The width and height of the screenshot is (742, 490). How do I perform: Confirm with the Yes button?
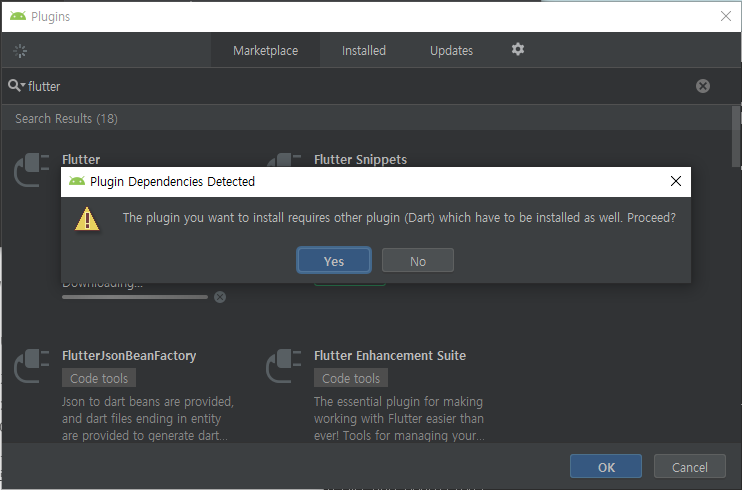(x=334, y=260)
